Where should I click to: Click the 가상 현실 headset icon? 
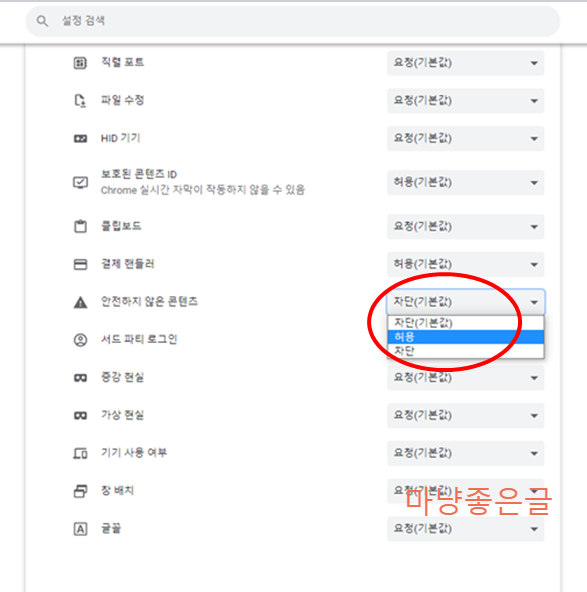80,416
